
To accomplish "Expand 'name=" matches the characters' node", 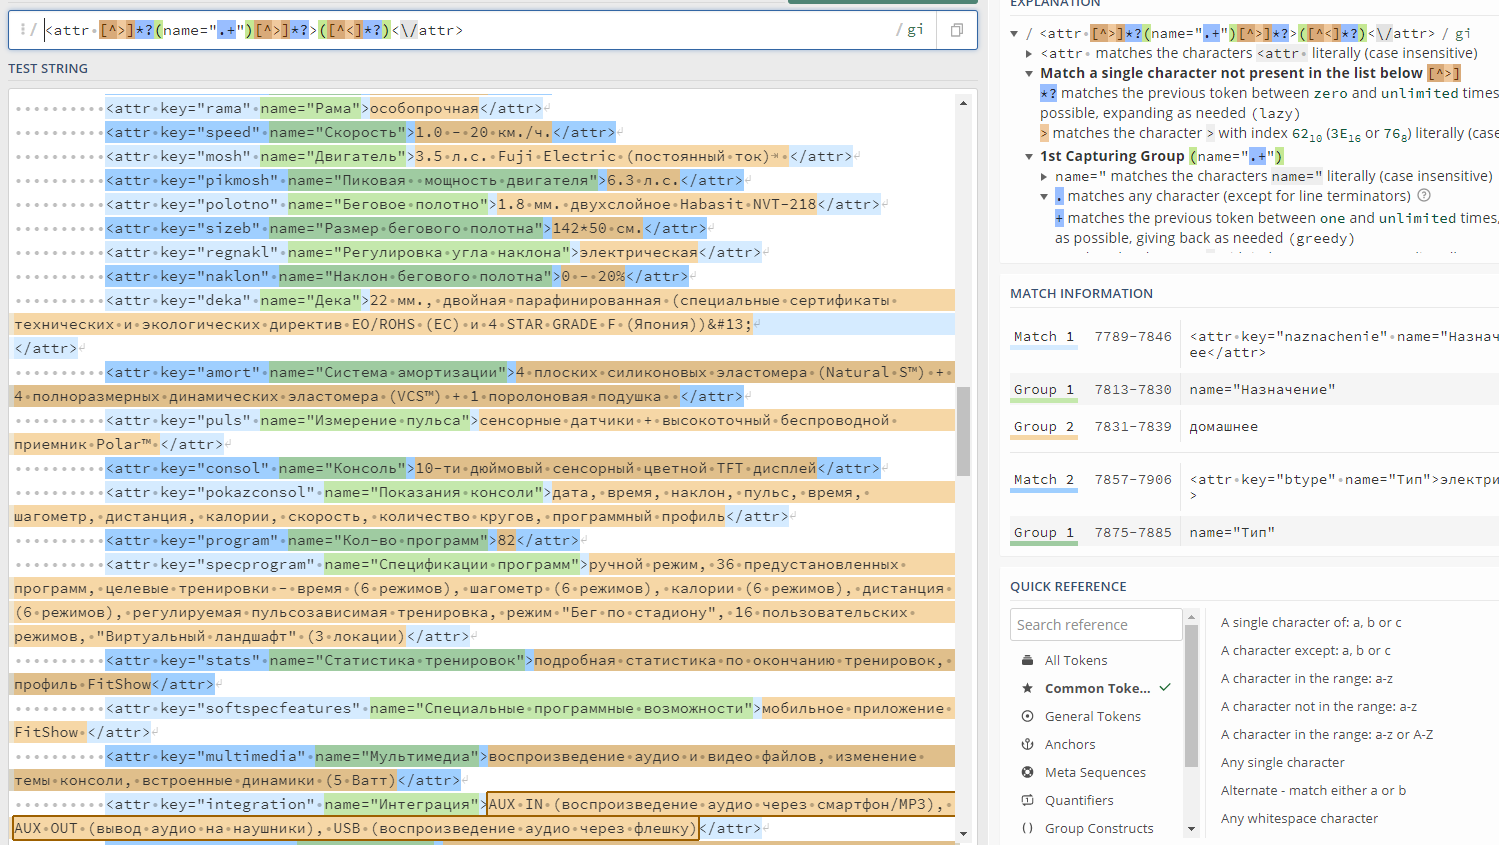I will (x=1044, y=176).
